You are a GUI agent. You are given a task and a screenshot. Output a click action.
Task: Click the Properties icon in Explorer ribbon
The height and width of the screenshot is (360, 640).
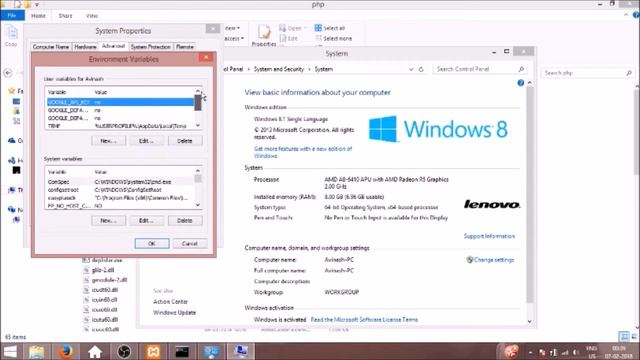point(264,36)
